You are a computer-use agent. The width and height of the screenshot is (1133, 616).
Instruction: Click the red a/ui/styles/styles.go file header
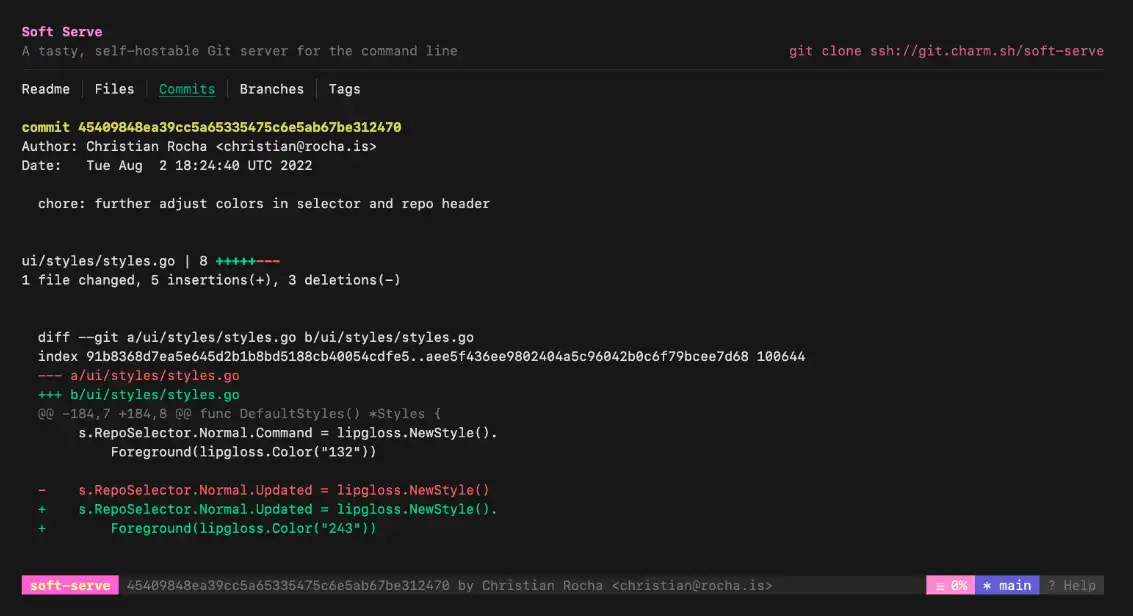pyautogui.click(x=139, y=375)
